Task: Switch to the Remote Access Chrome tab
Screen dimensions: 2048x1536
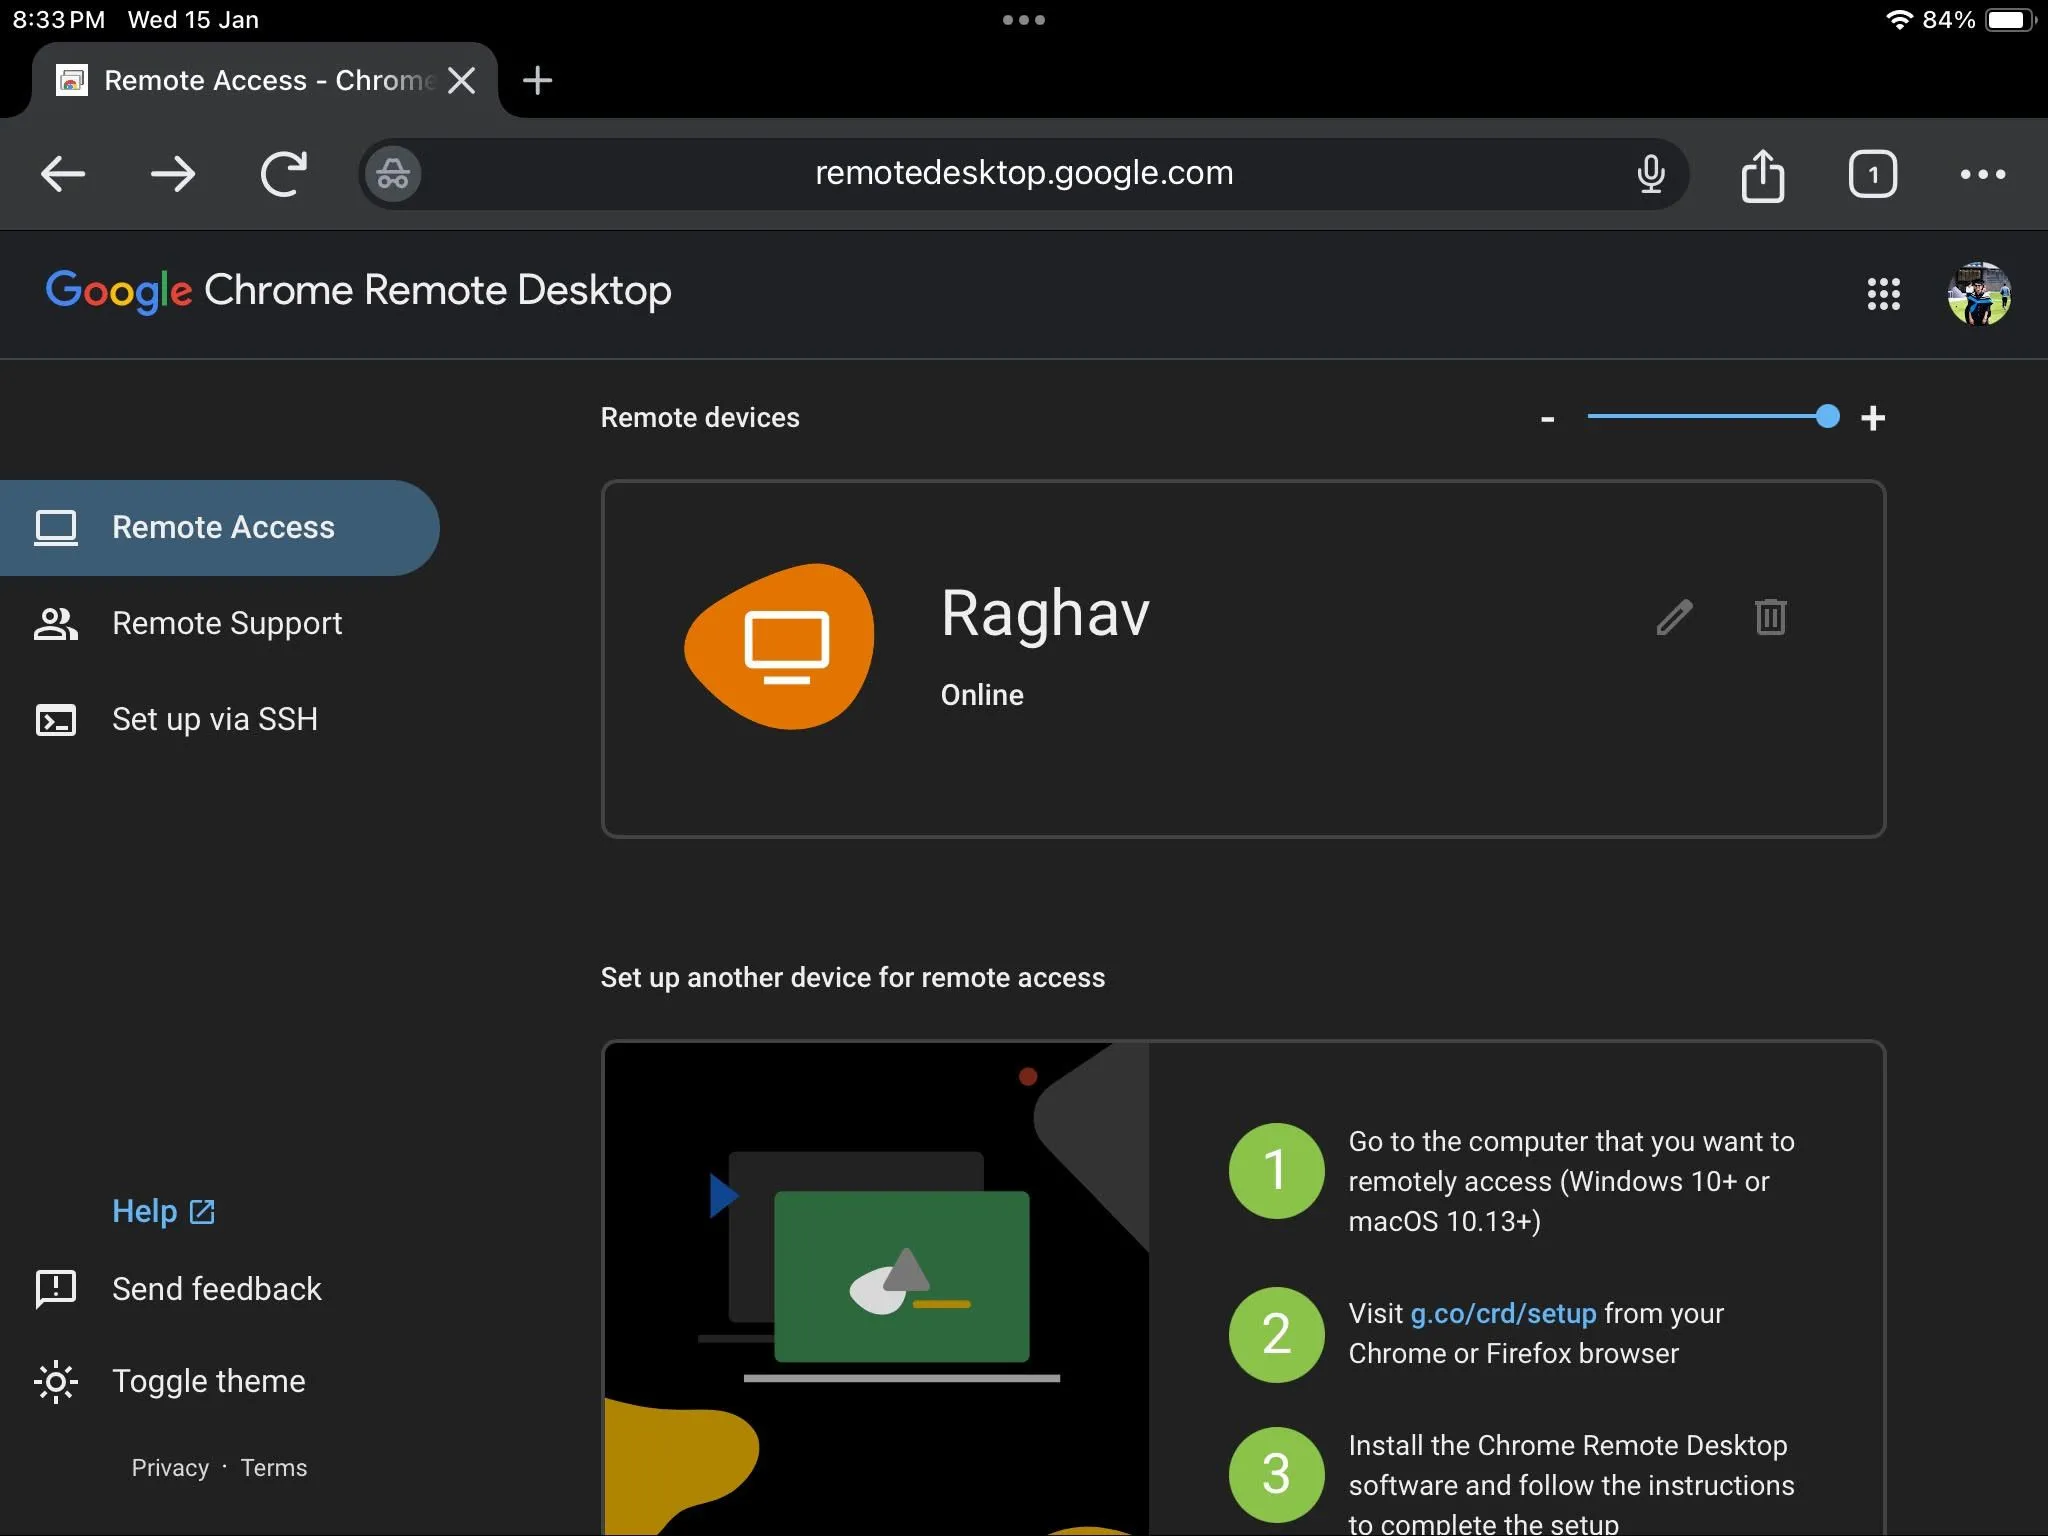Action: [240, 80]
